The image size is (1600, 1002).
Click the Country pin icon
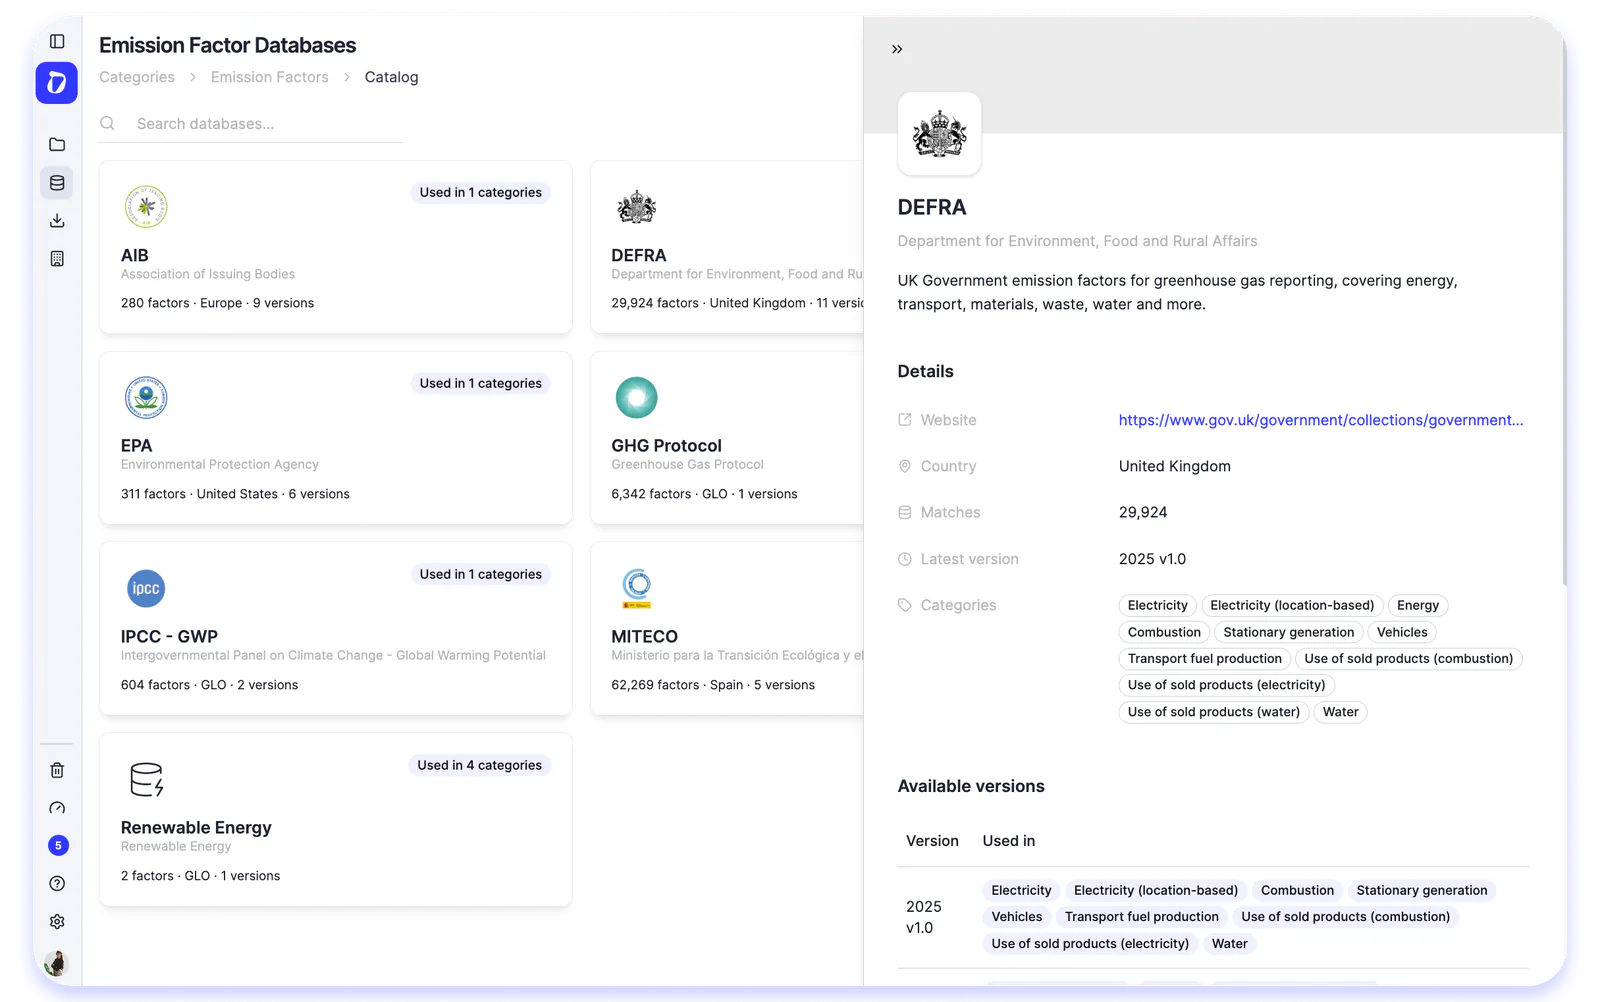click(x=905, y=466)
